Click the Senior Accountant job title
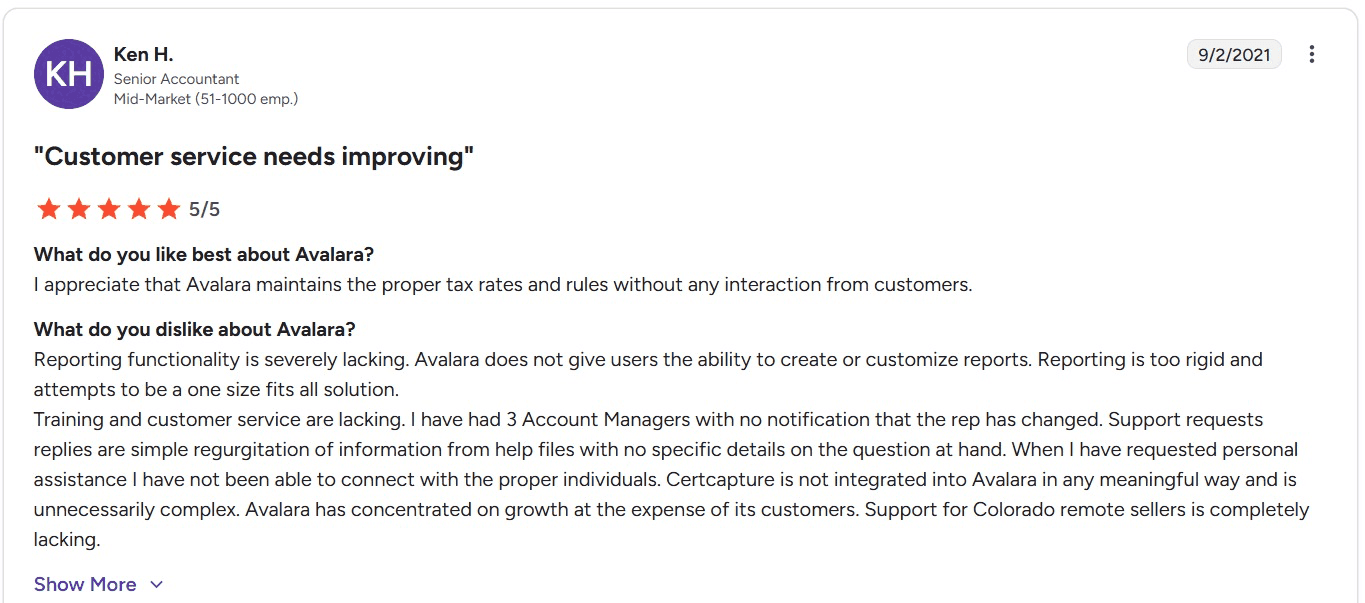The height and width of the screenshot is (603, 1365). [176, 79]
